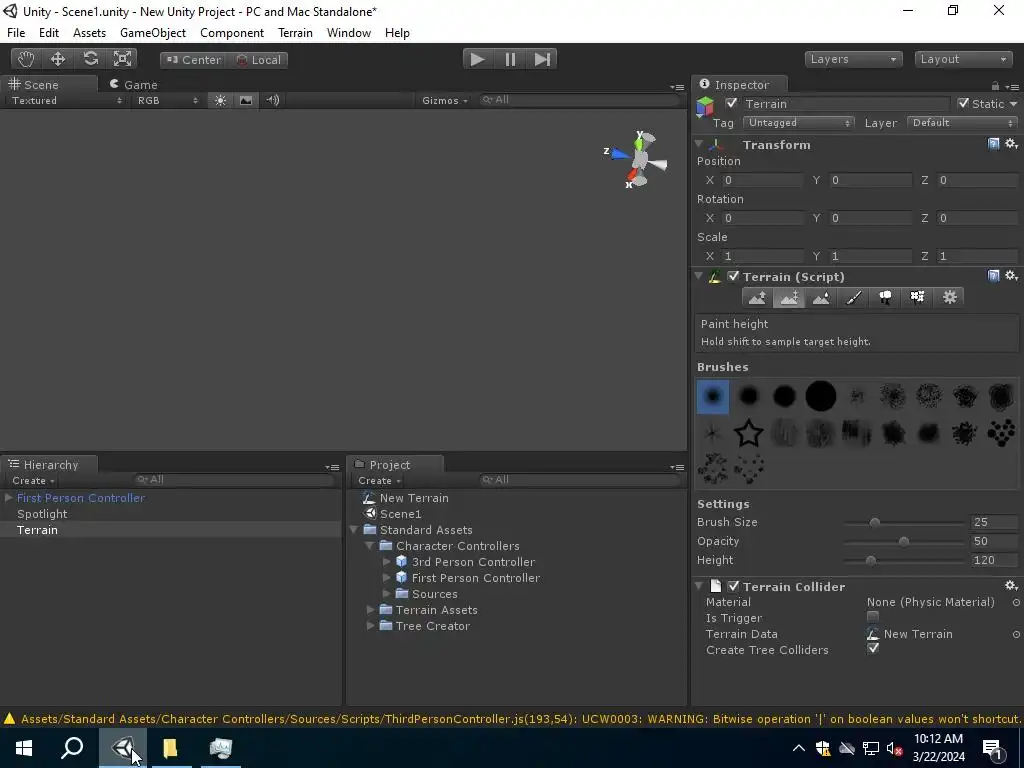This screenshot has height=768, width=1024.
Task: Open Transform component gear menu
Action: coord(1011,144)
